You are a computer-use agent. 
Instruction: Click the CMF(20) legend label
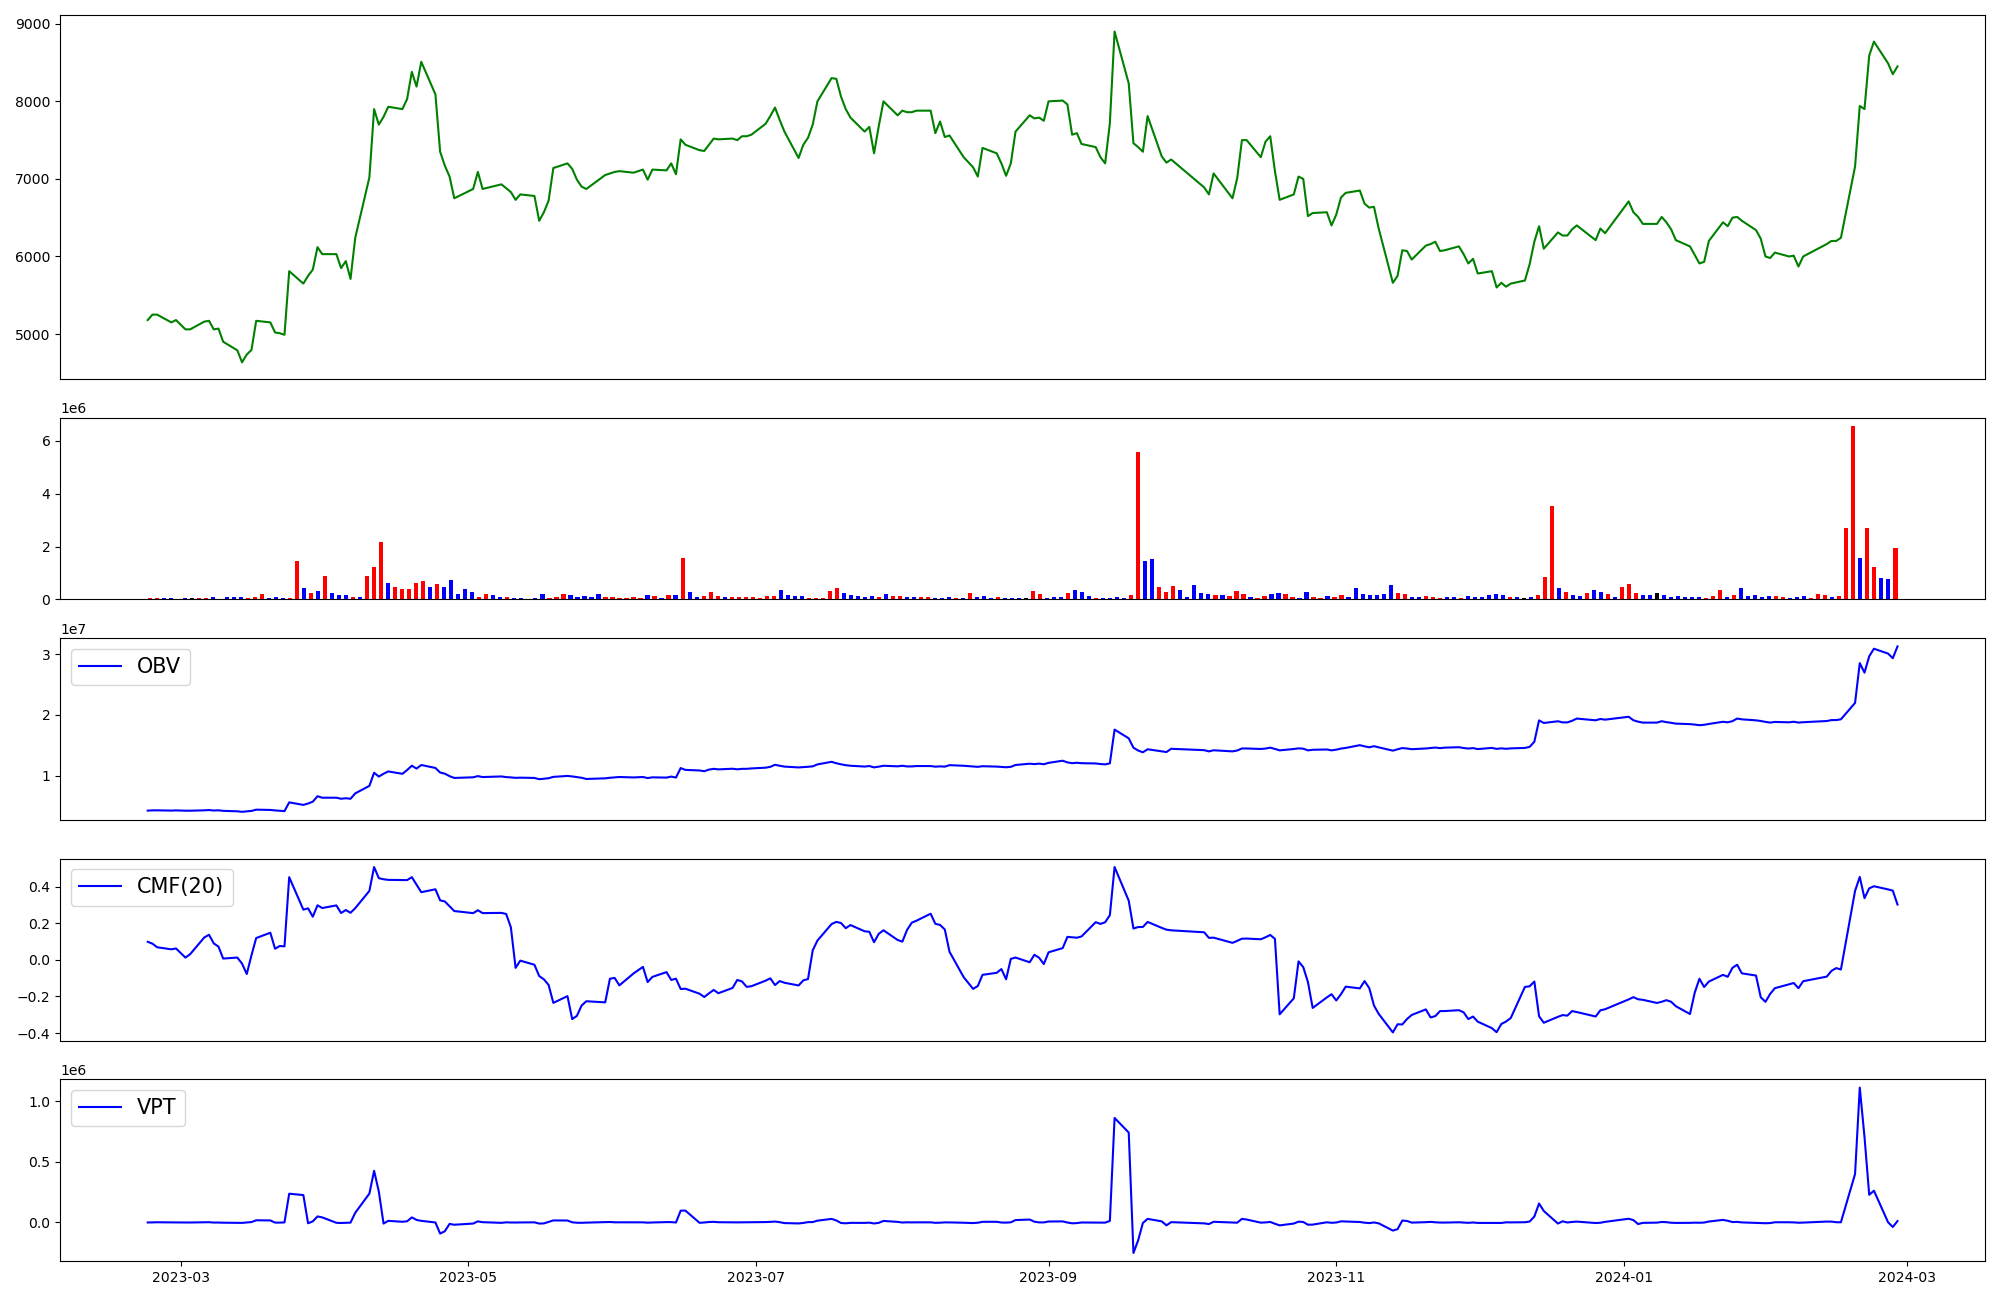click(179, 886)
